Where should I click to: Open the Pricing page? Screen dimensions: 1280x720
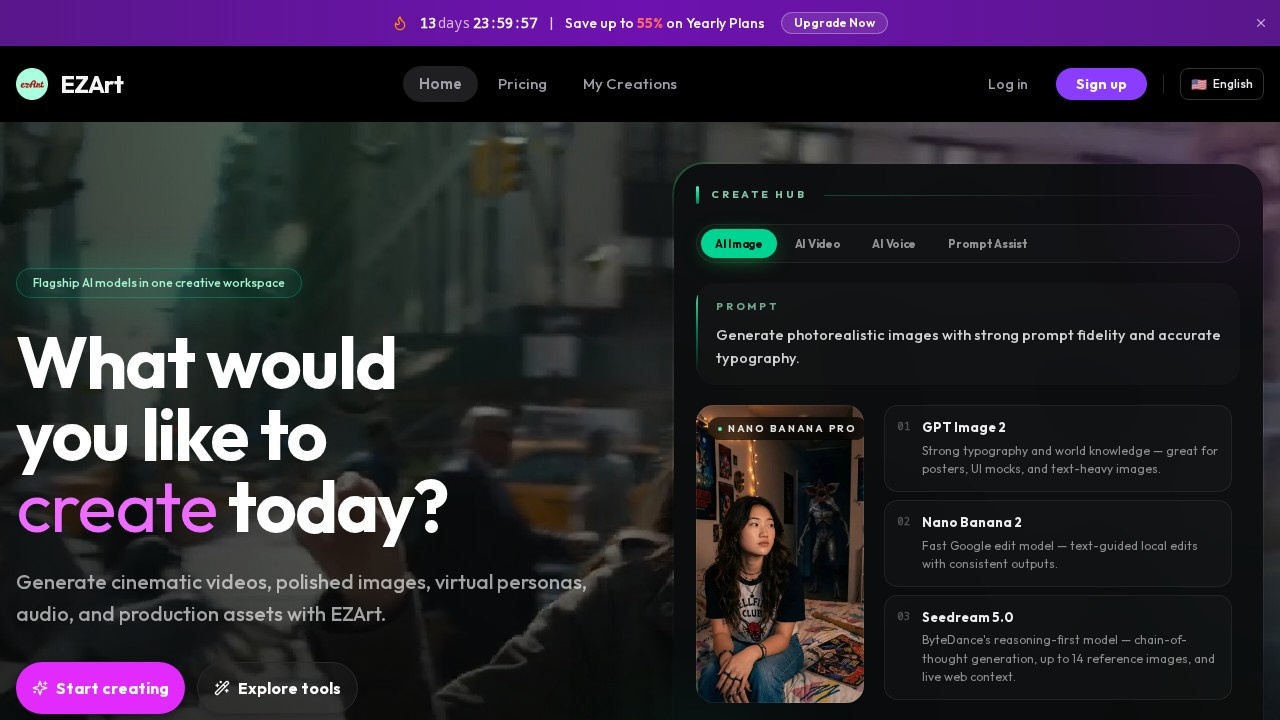pos(522,84)
